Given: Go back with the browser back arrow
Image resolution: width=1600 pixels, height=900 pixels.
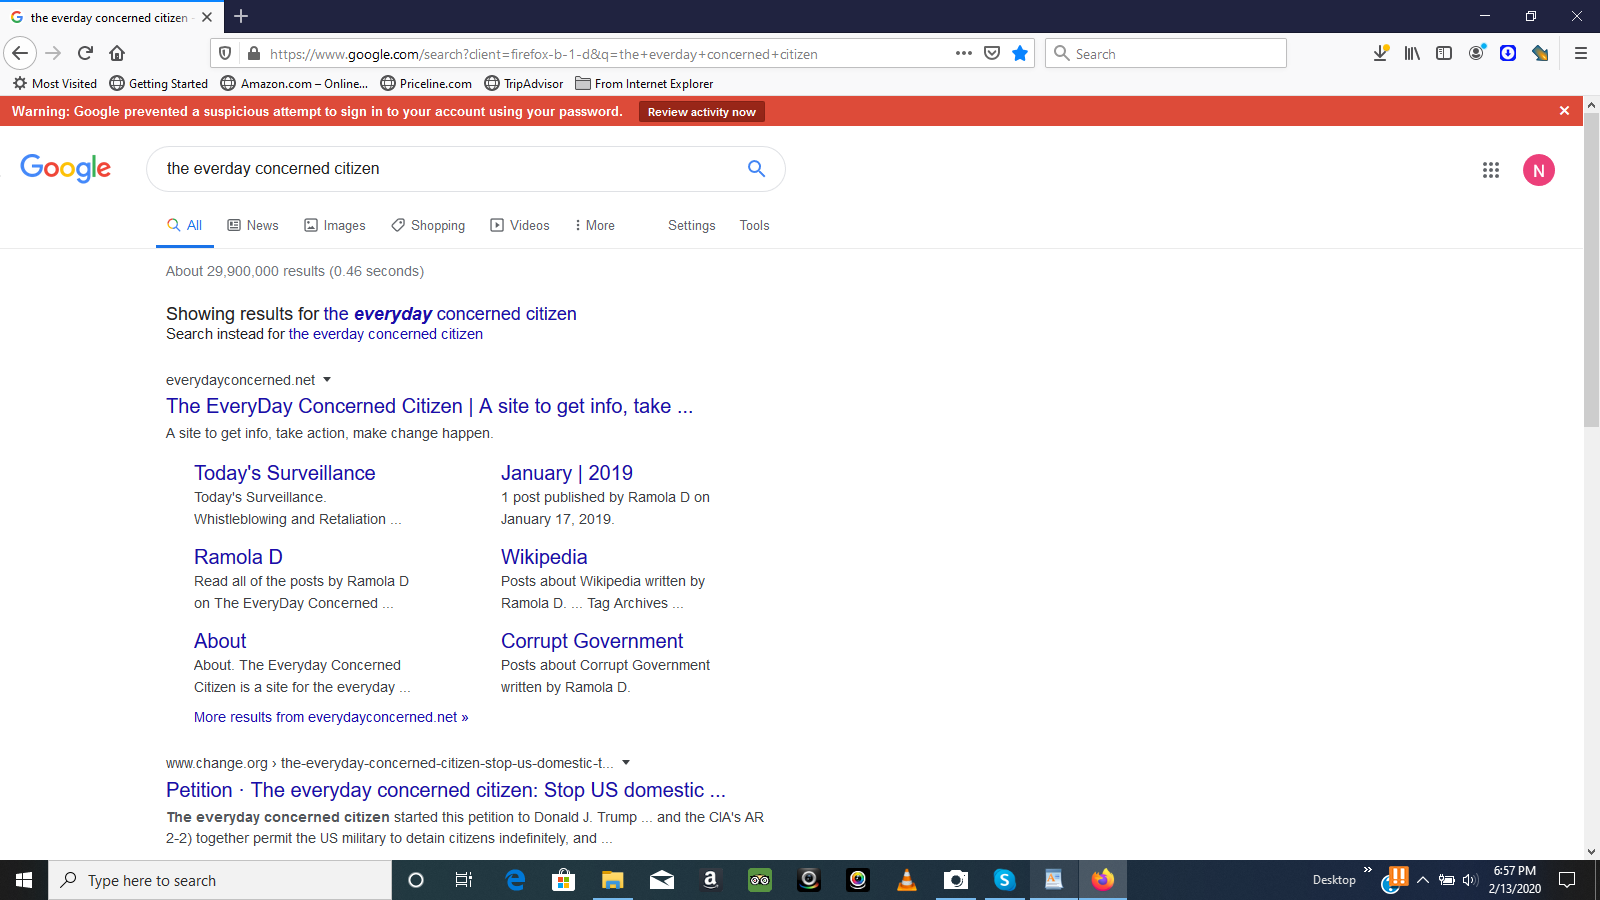Looking at the screenshot, I should [20, 53].
